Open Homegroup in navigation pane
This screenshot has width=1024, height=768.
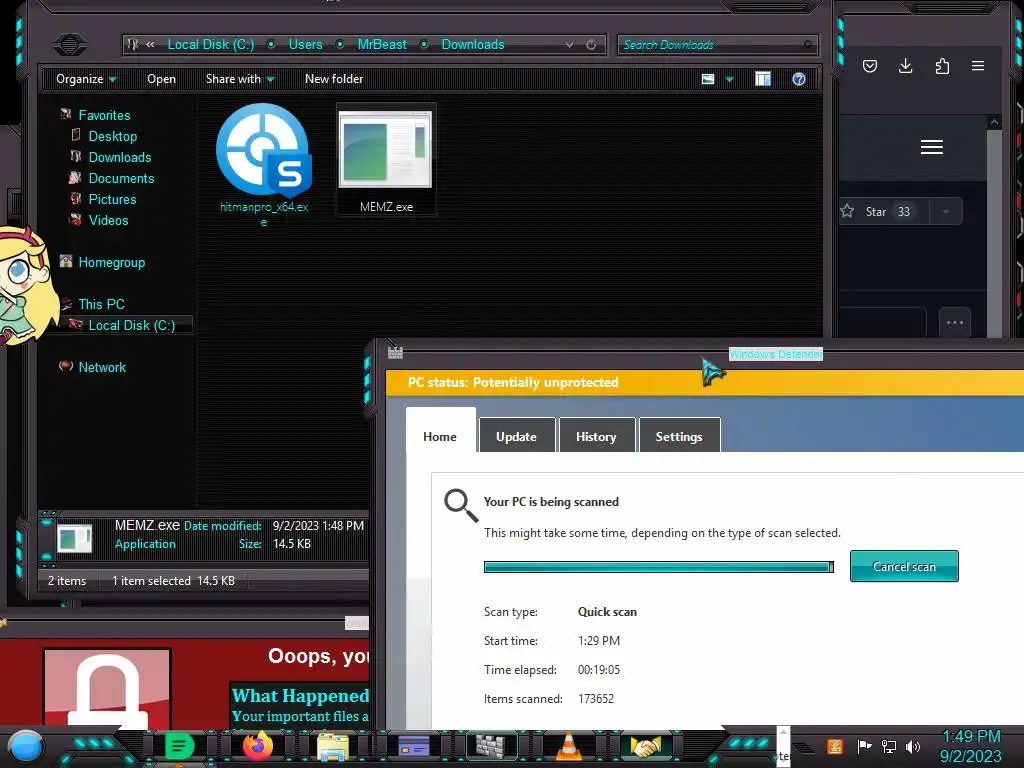tap(111, 263)
